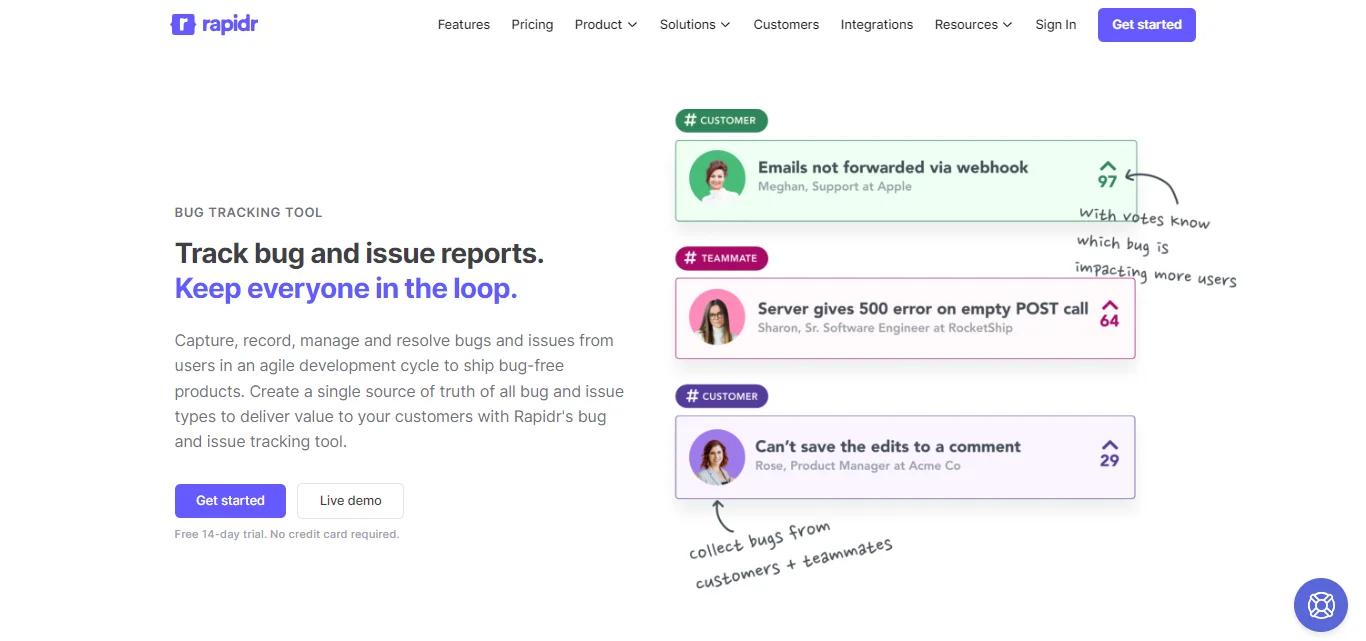Click 'Free 14-day trial' note text
The width and height of the screenshot is (1366, 641).
pos(287,534)
